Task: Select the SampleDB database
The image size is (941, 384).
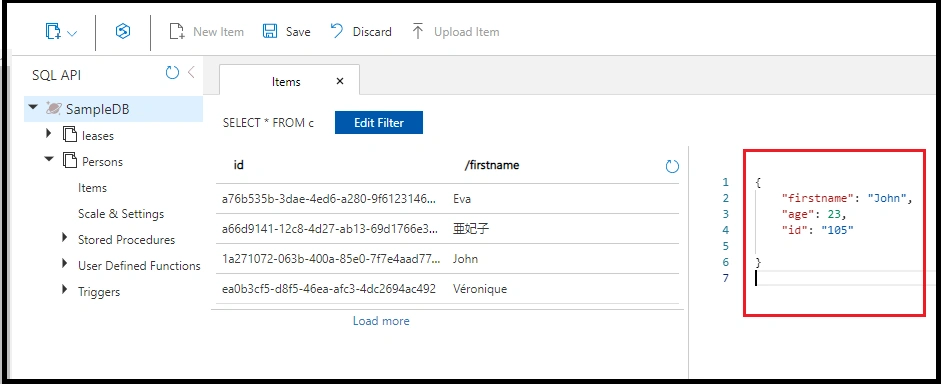Action: pyautogui.click(x=97, y=109)
